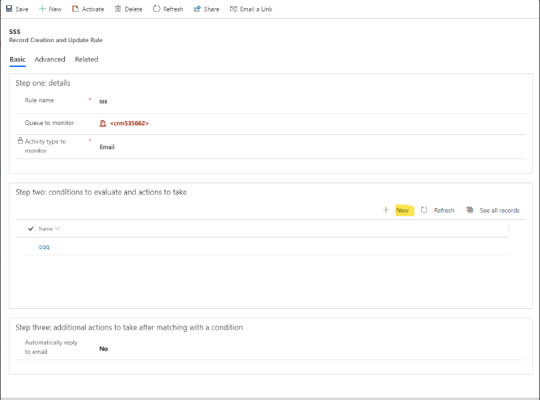Click the Delete trash icon

[118, 9]
